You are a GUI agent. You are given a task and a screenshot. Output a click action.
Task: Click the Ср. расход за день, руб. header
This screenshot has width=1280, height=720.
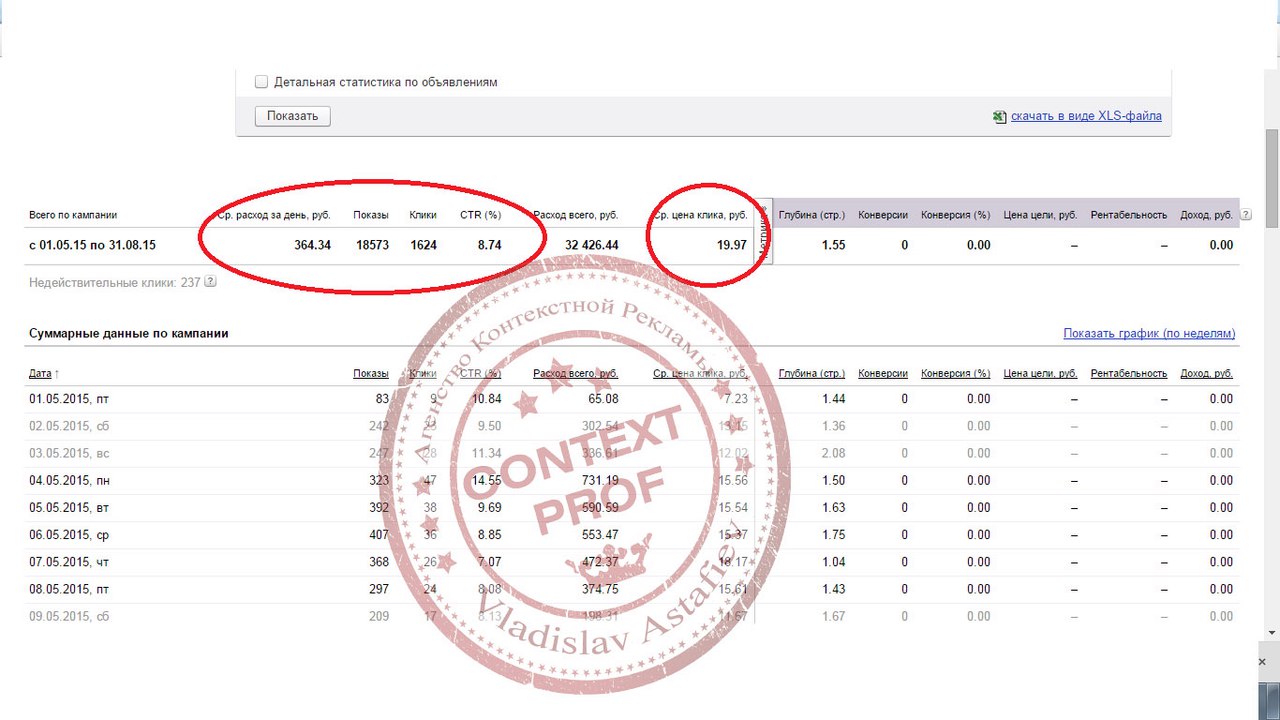tap(273, 214)
